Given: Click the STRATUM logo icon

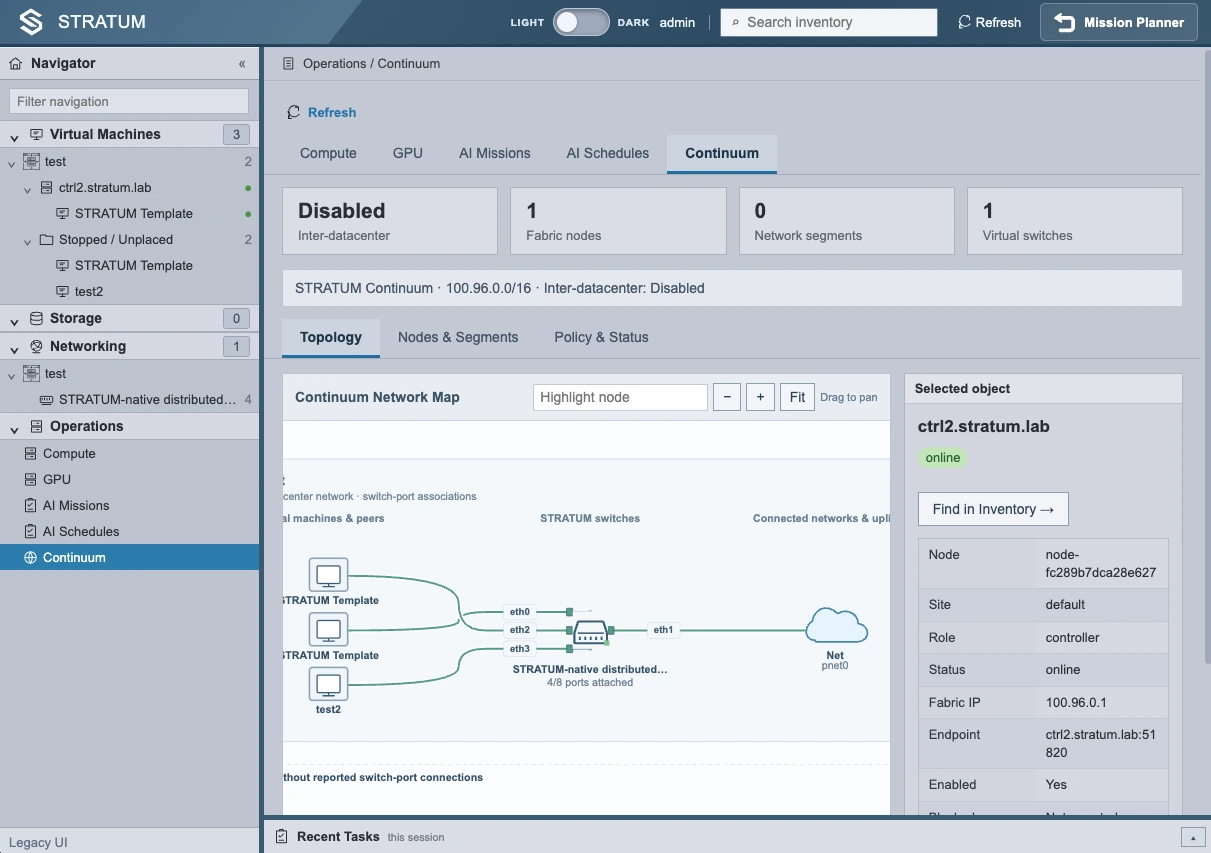Looking at the screenshot, I should coord(32,22).
